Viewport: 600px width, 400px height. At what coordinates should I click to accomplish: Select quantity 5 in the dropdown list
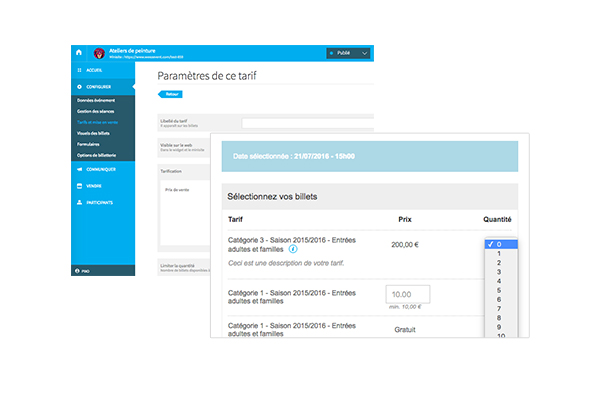click(501, 290)
